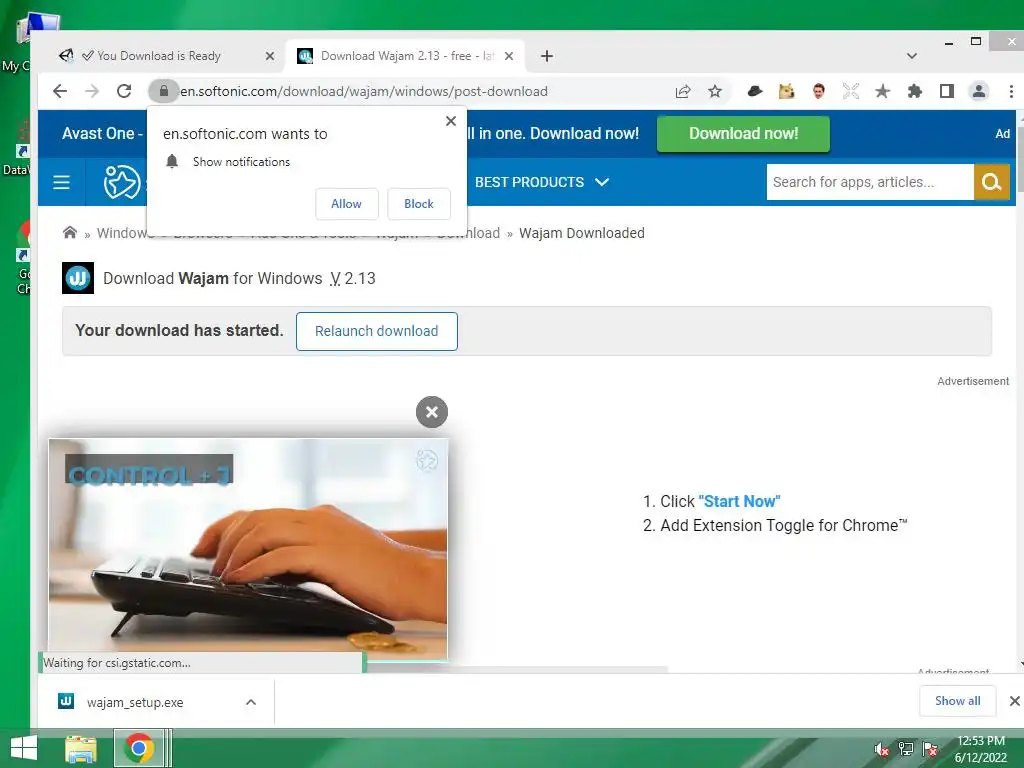Click the Wajam app logo icon

pos(78,278)
